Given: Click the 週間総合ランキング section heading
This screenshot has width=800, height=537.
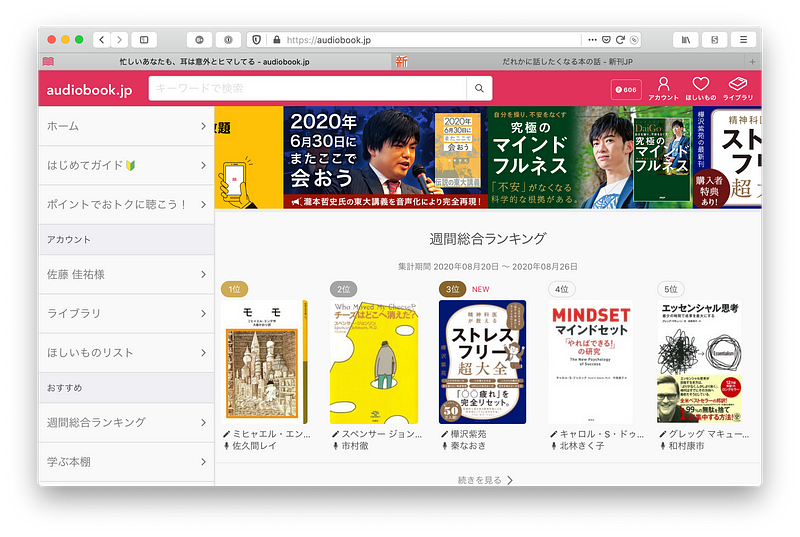Looking at the screenshot, I should [488, 239].
